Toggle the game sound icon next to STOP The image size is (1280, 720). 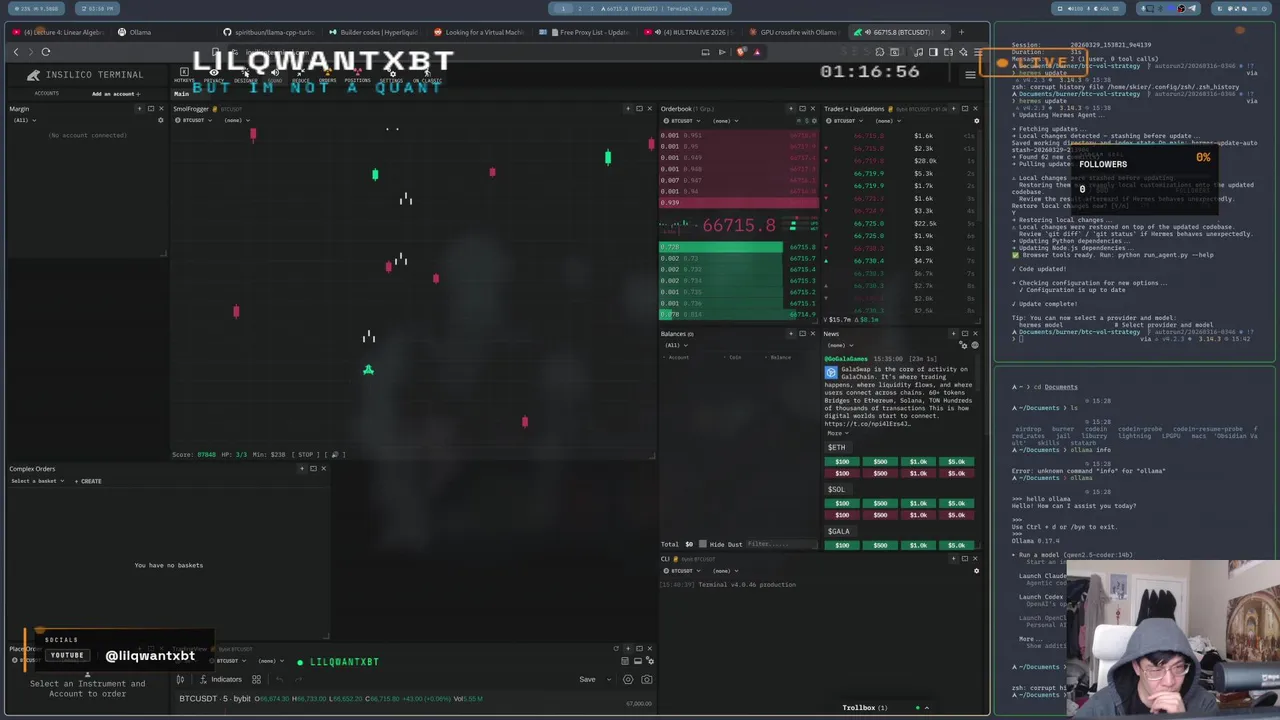(335, 455)
